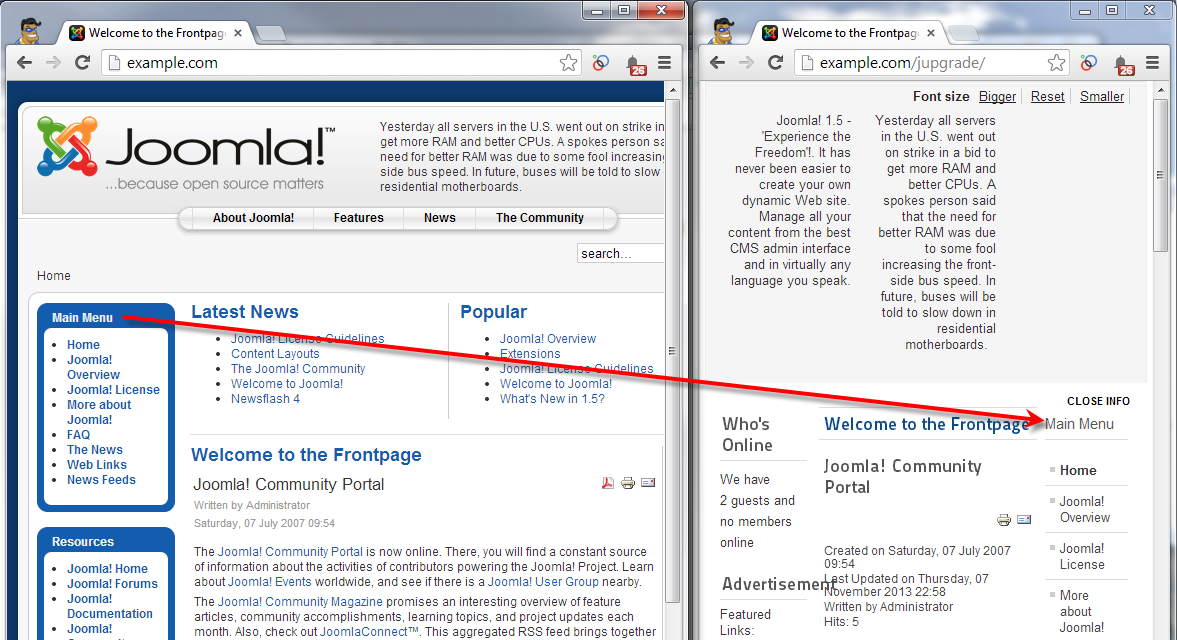
Task: Click back arrow in left example.com window
Action: (x=25, y=63)
